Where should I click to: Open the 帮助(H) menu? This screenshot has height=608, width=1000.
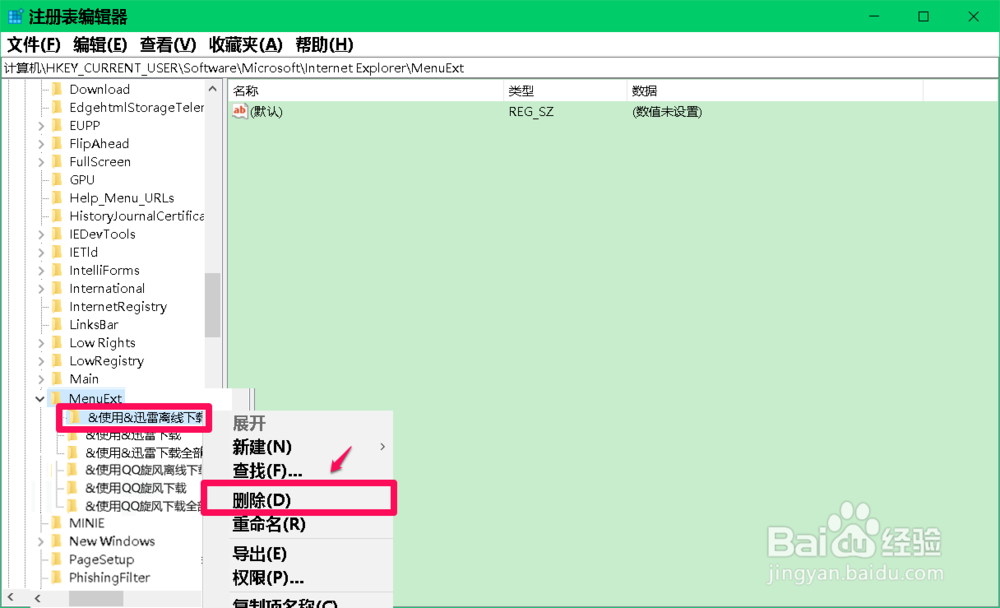tap(324, 45)
